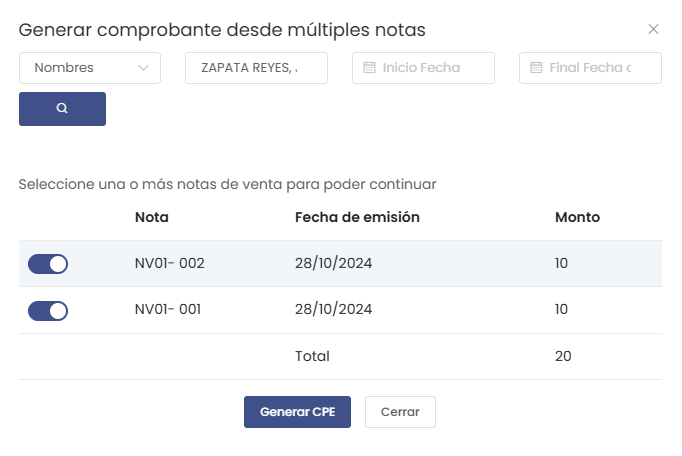Select the NV01- 001 note name
The width and height of the screenshot is (682, 456).
pos(168,310)
